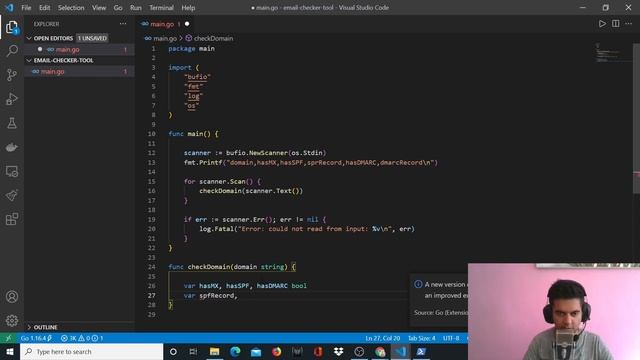Open the View menu

[99, 7]
